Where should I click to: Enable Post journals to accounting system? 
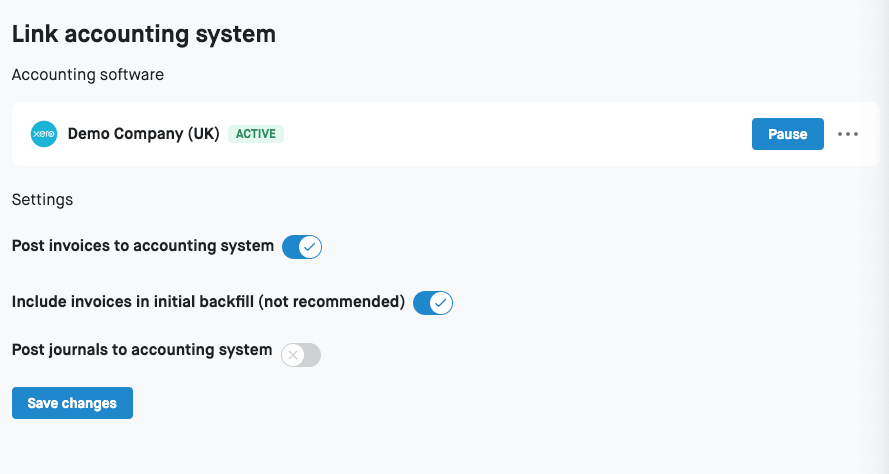tap(301, 355)
